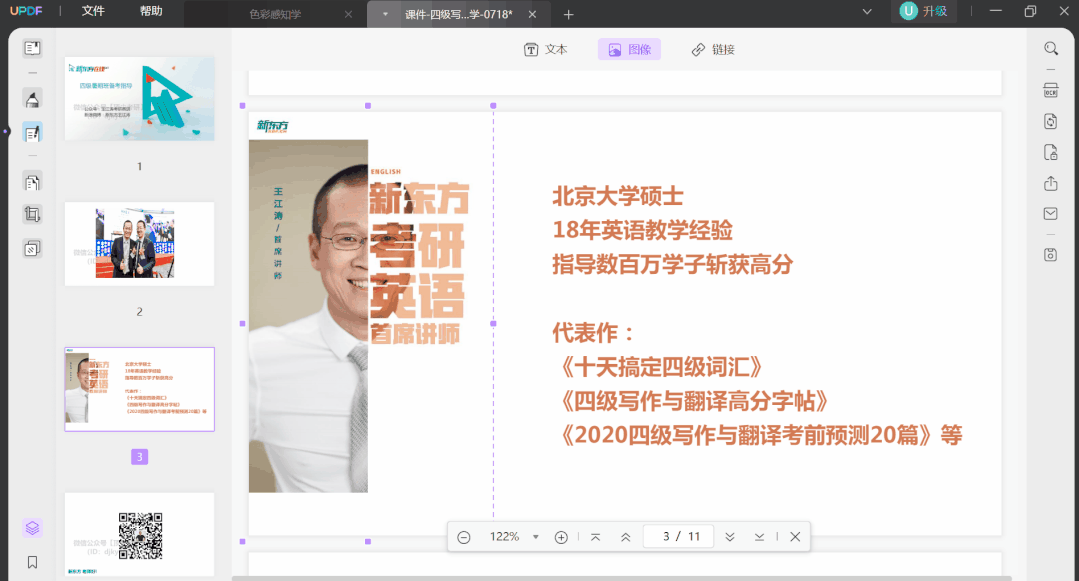Select the page 4 QR code thumbnail
Viewport: 1079px width, 581px height.
(140, 535)
